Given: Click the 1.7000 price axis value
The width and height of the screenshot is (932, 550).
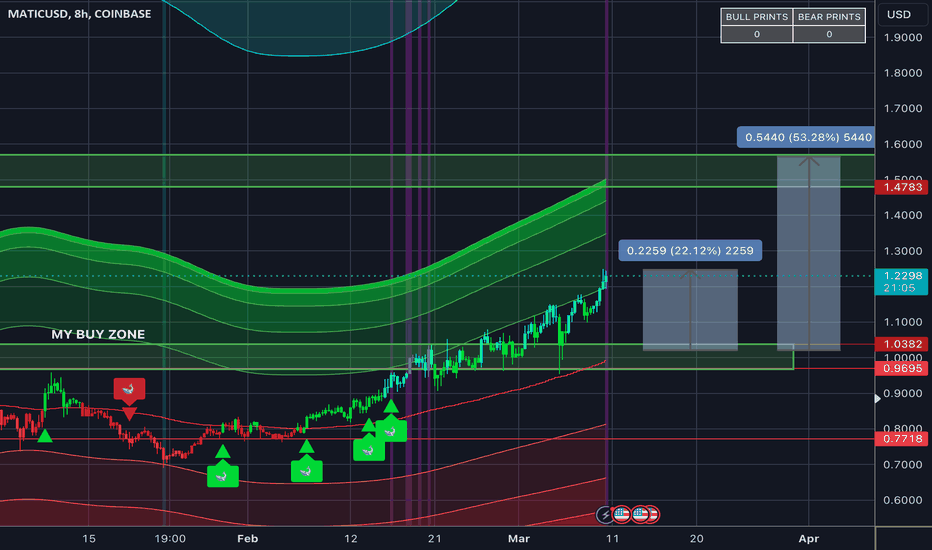Looking at the screenshot, I should pyautogui.click(x=903, y=108).
